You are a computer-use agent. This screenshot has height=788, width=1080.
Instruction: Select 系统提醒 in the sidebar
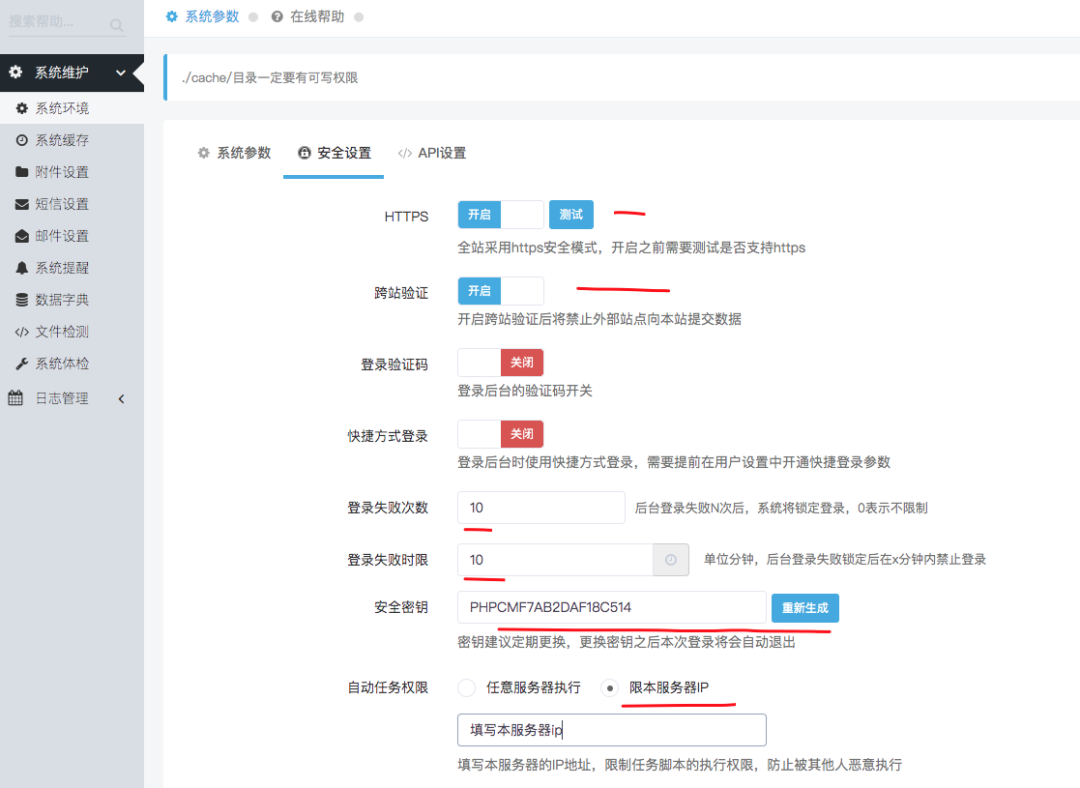pyautogui.click(x=55, y=268)
